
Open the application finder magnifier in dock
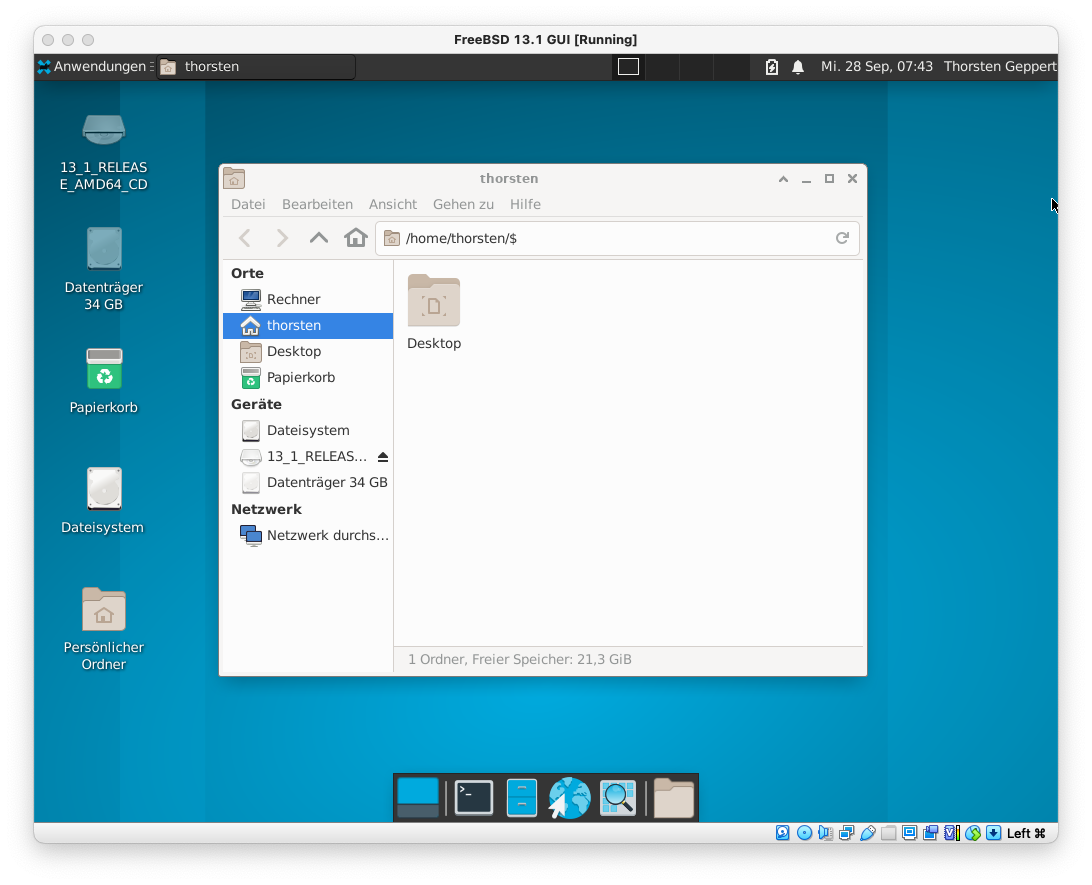point(618,797)
